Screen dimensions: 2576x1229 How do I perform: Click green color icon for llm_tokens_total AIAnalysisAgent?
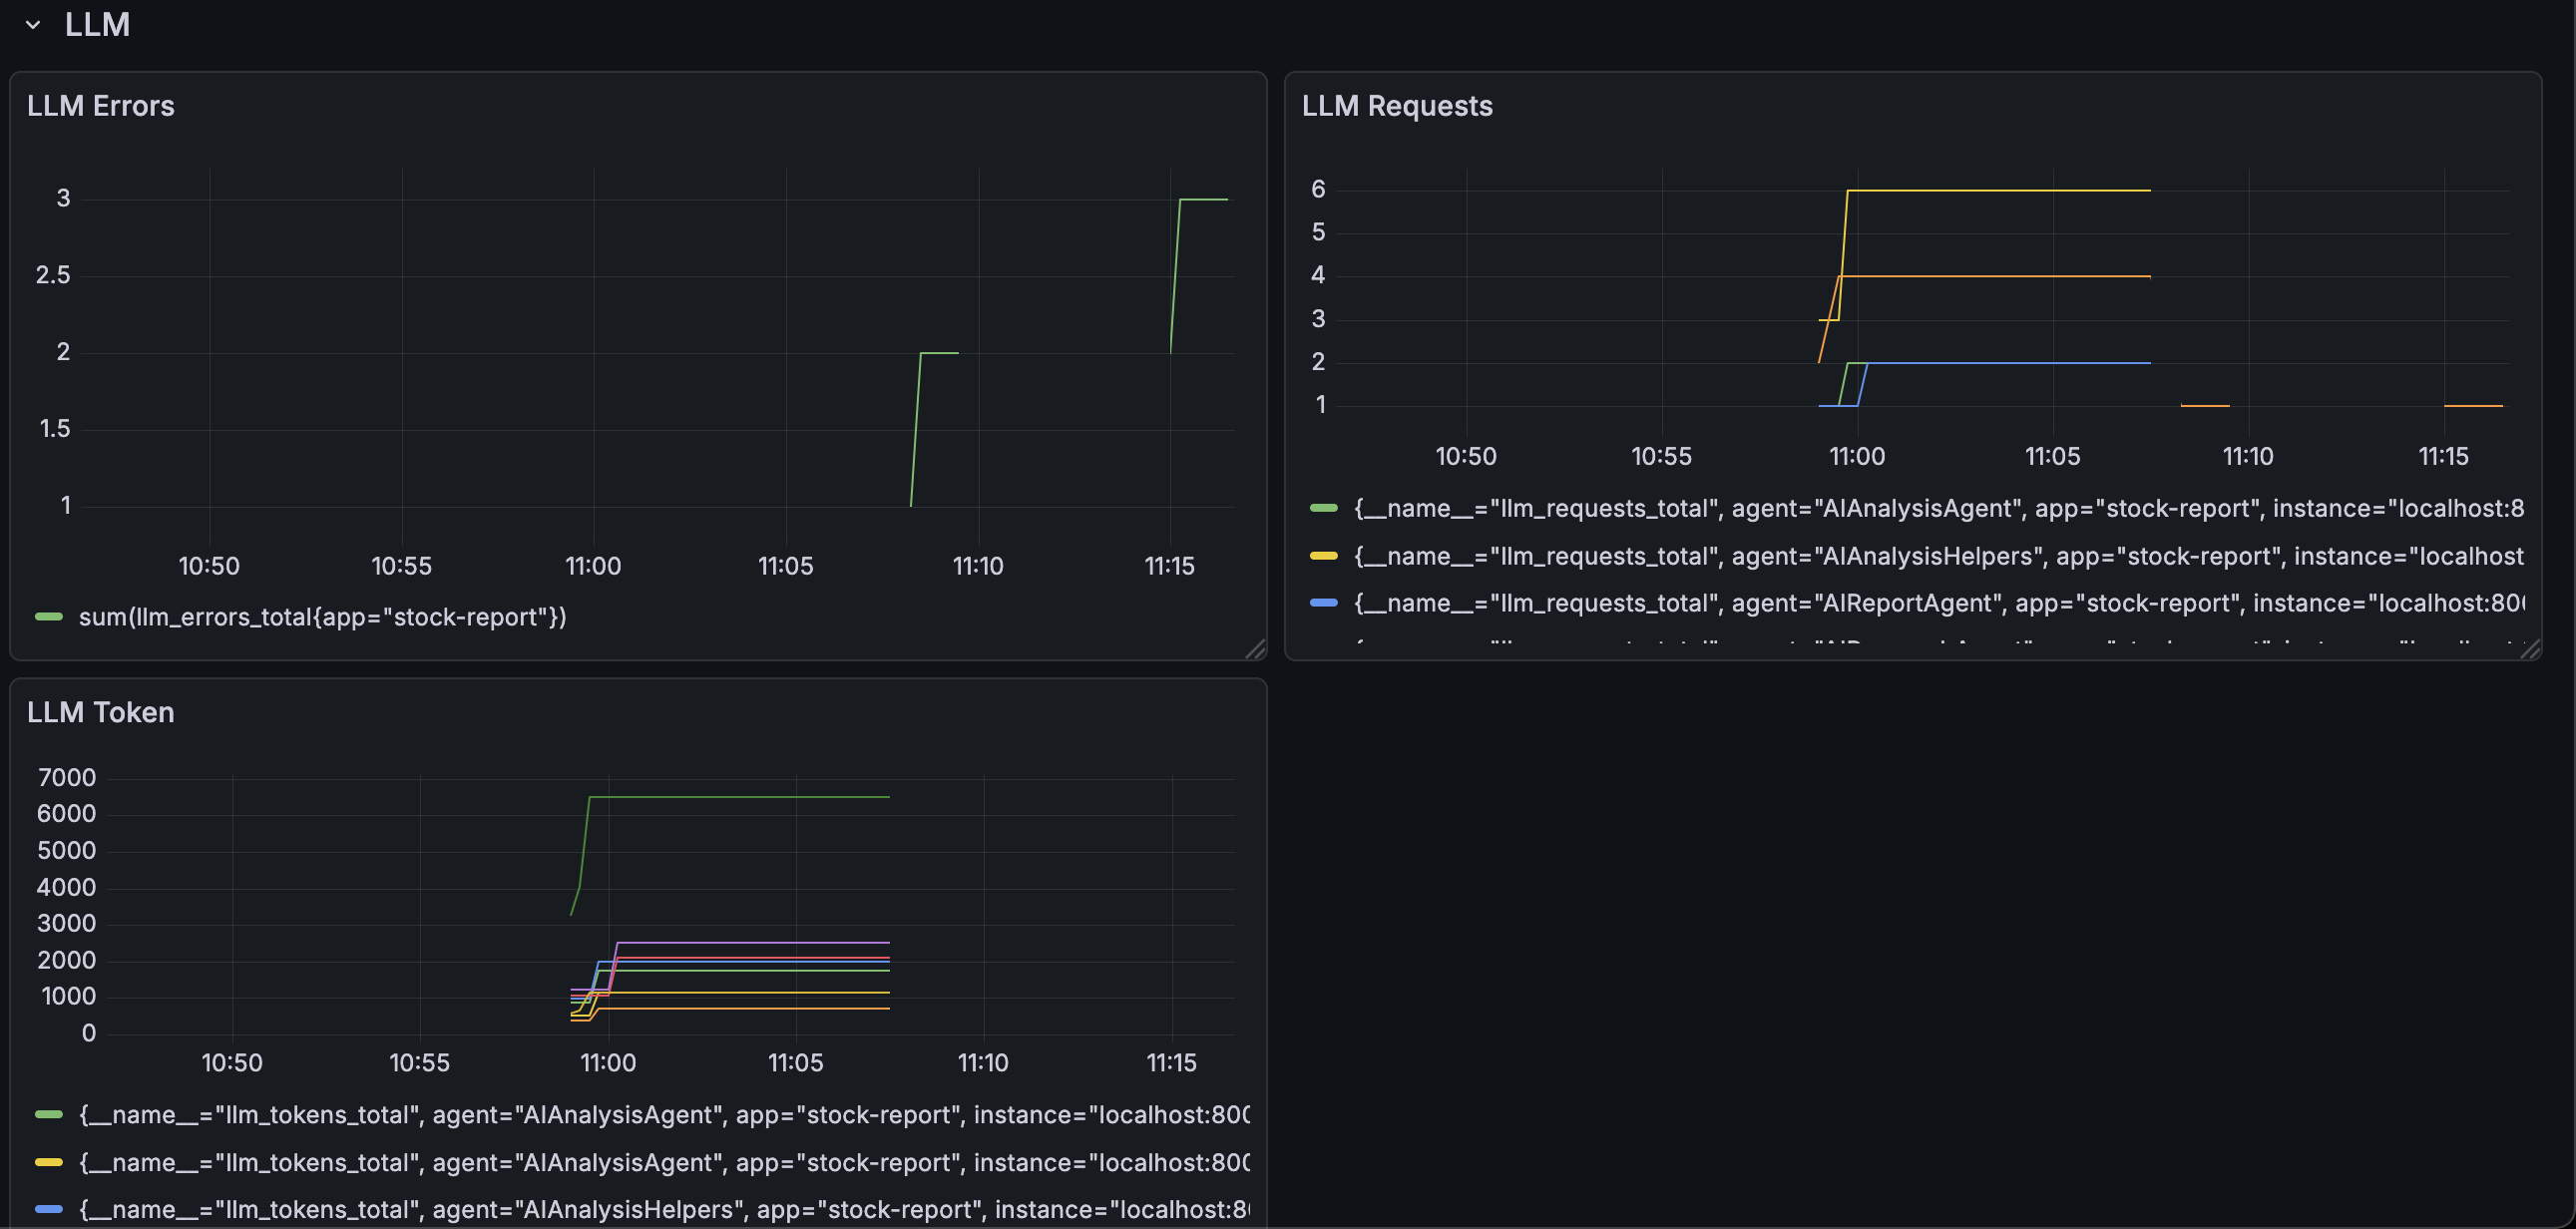coord(49,1115)
